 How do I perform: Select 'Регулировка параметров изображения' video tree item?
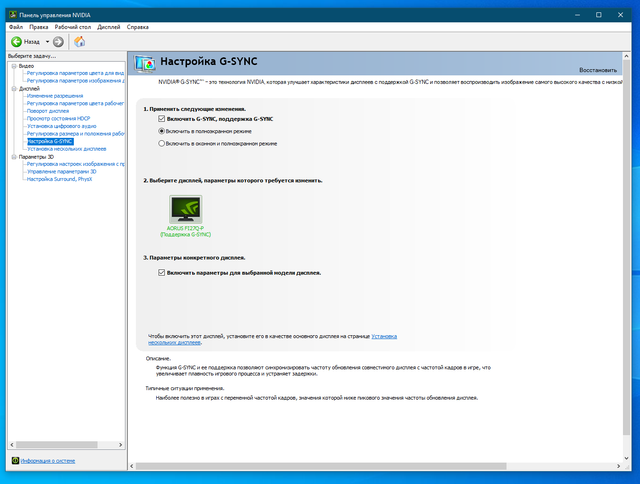[76, 81]
